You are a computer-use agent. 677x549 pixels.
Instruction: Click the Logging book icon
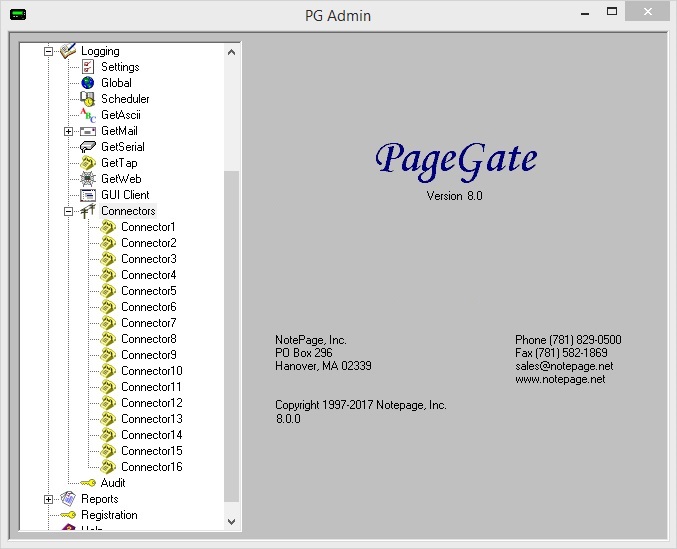coord(68,50)
